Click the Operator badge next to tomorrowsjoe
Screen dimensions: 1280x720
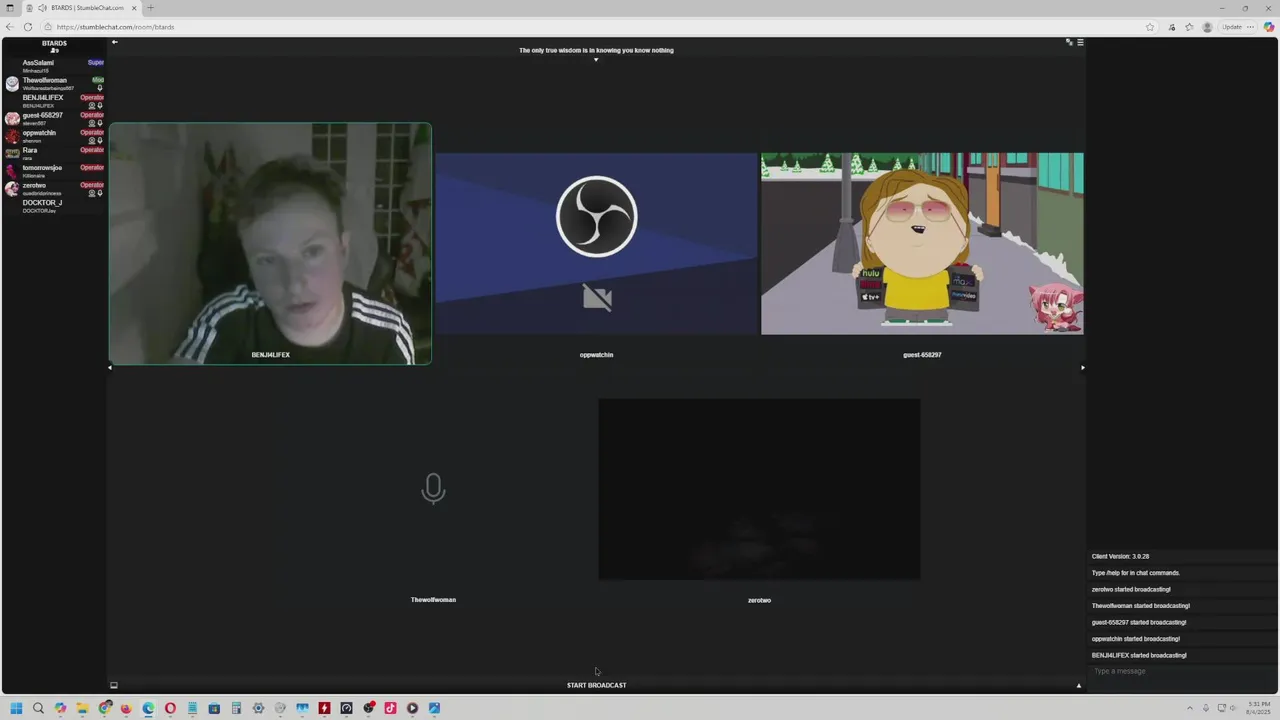[x=92, y=168]
